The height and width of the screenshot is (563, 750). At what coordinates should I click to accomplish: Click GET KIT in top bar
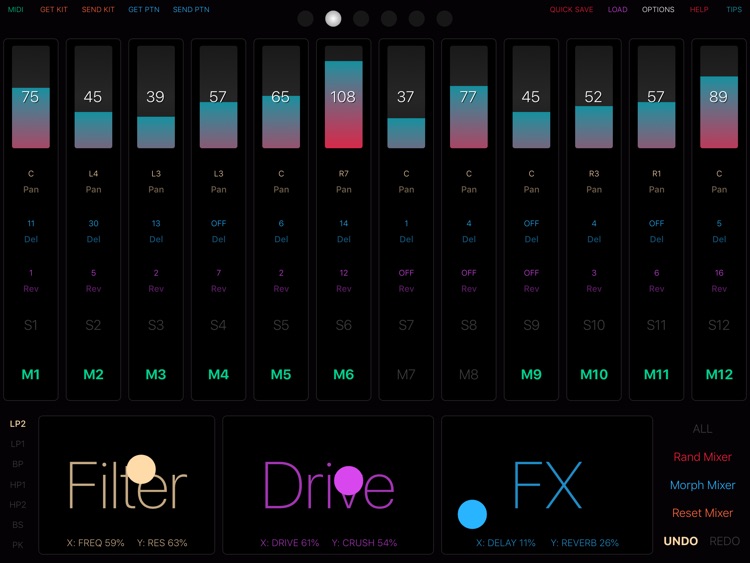point(54,9)
